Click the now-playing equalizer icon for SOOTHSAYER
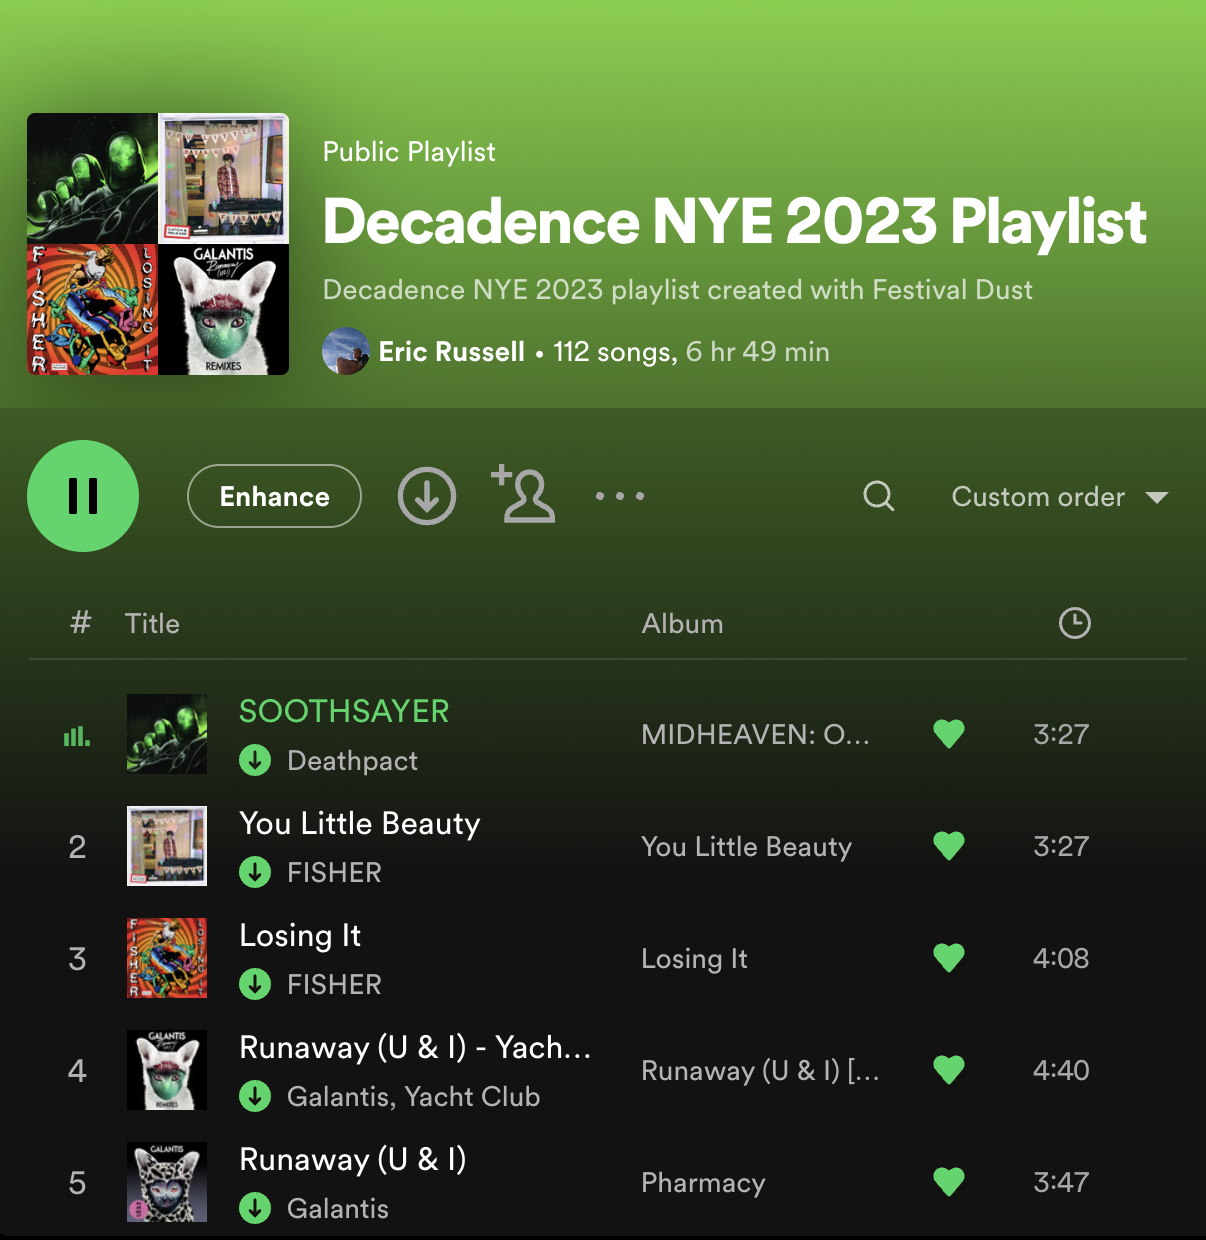 click(x=77, y=736)
